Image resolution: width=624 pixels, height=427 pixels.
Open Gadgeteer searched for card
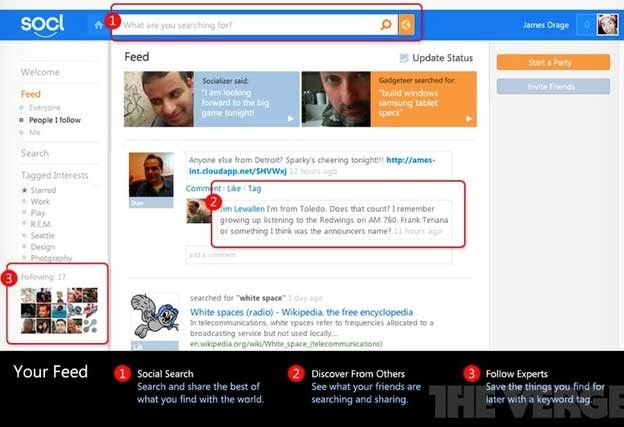[x=423, y=99]
